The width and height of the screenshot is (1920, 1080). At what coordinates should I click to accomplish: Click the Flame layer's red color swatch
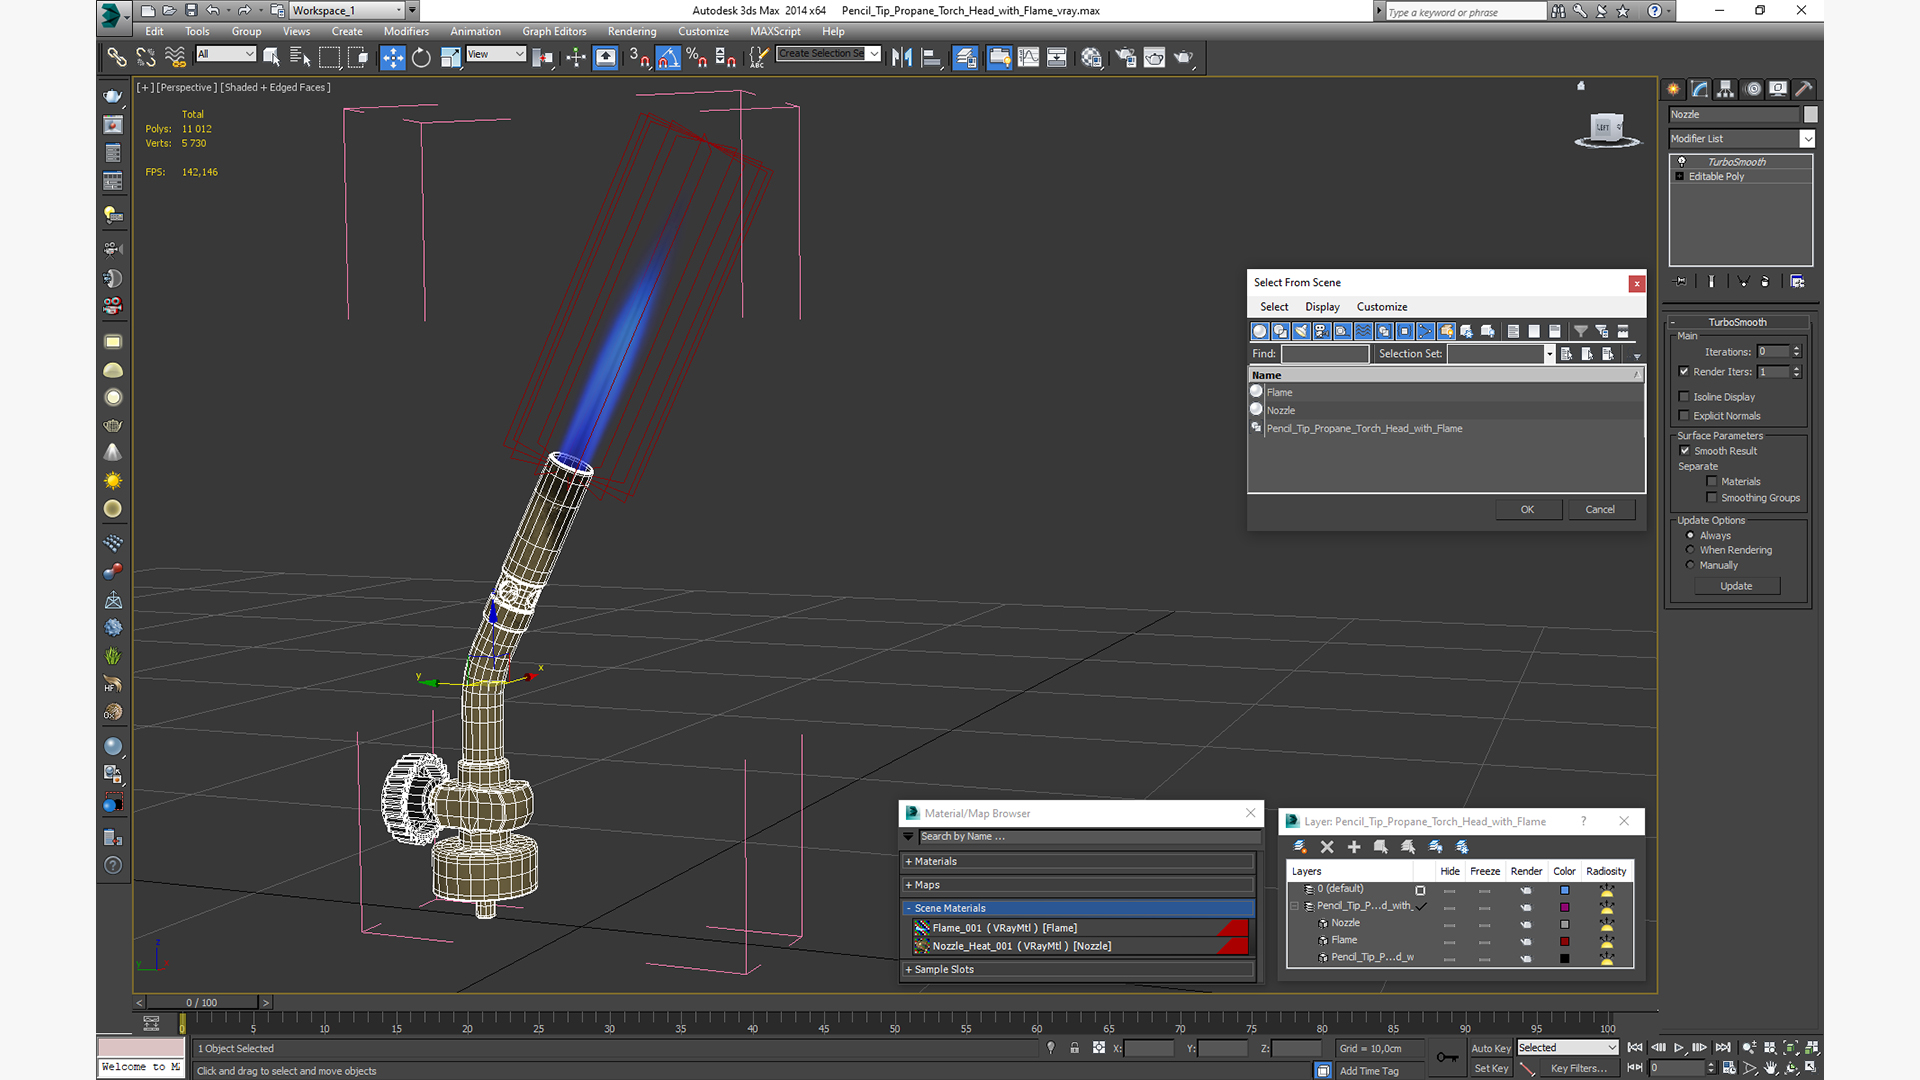(x=1565, y=941)
